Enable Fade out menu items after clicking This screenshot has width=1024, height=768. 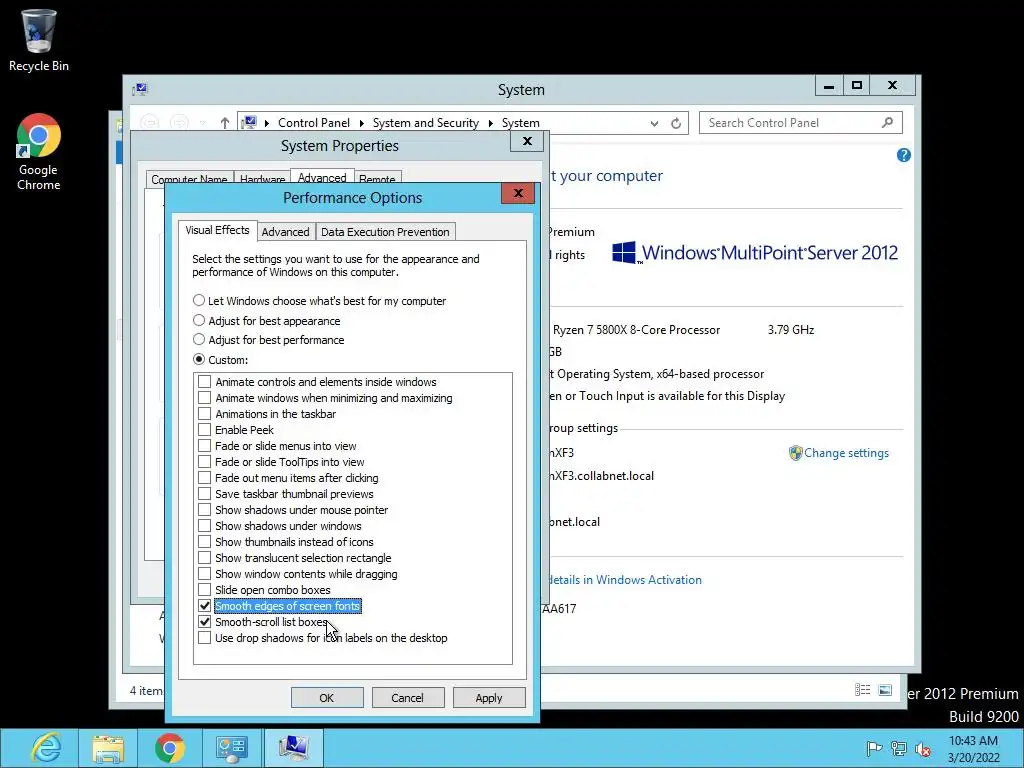pos(204,477)
